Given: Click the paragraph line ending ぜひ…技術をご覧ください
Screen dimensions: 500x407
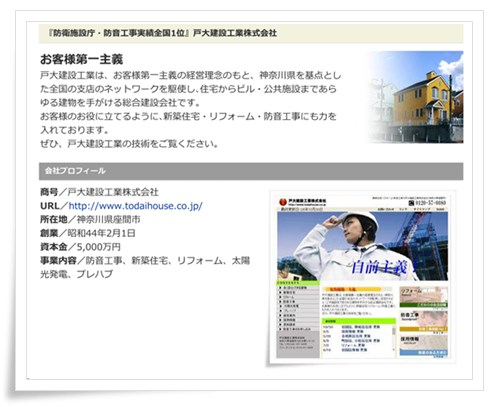Looking at the screenshot, I should pos(129,144).
